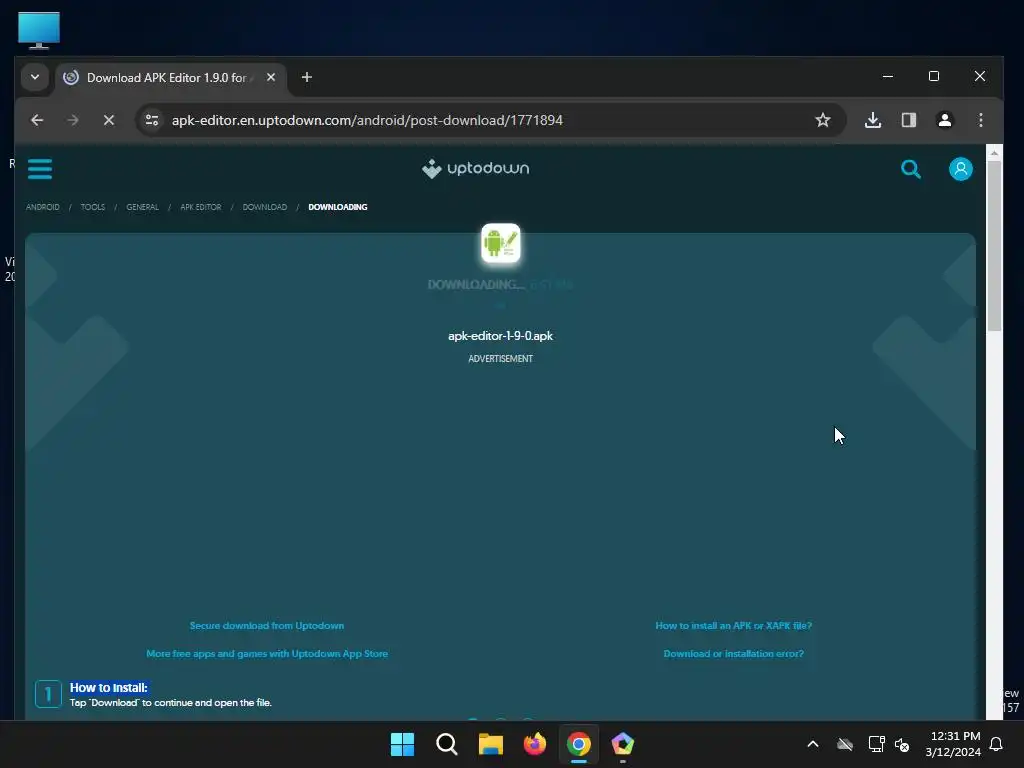Launch Firefox from taskbar
The height and width of the screenshot is (768, 1024).
(535, 744)
